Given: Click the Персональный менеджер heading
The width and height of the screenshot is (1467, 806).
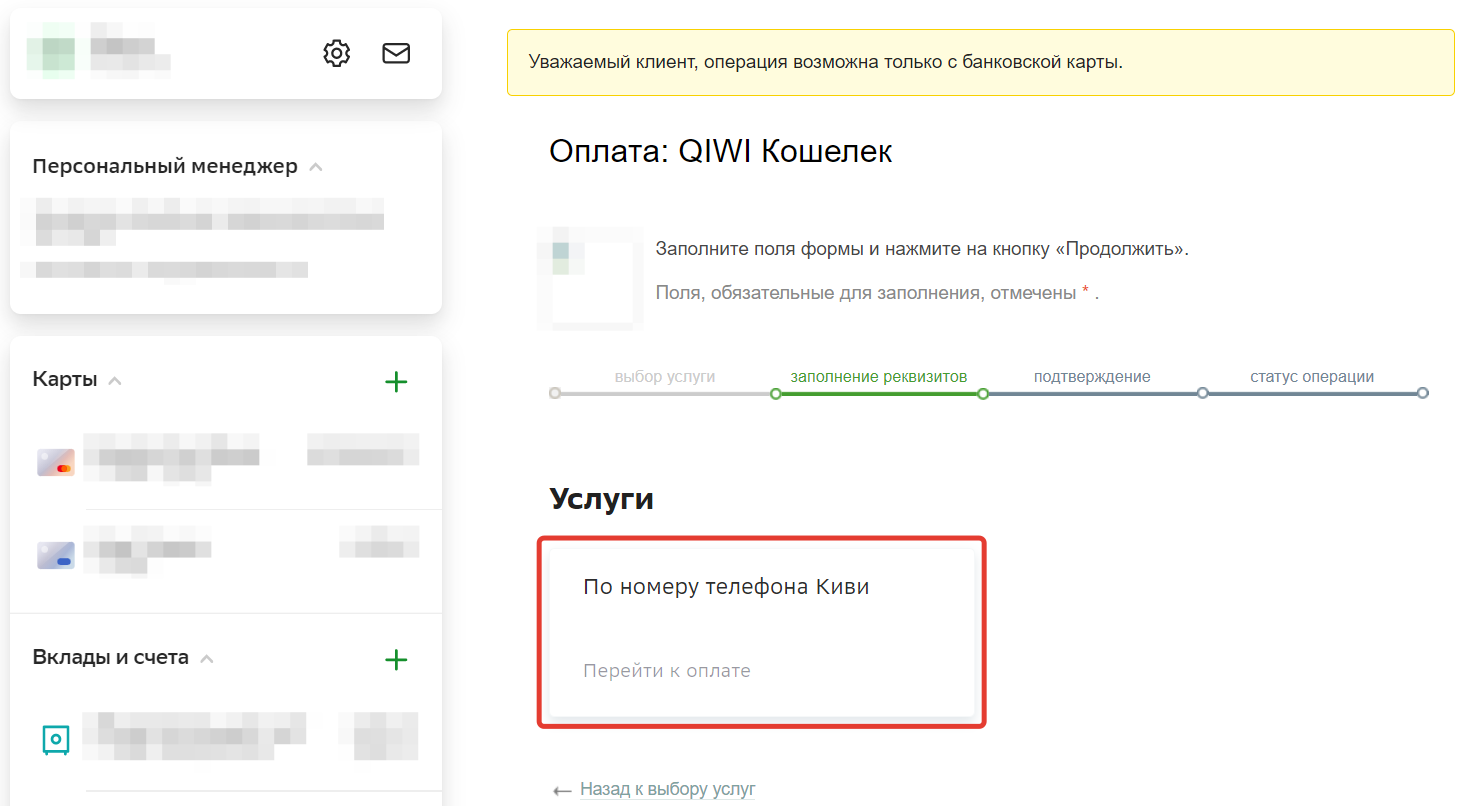Looking at the screenshot, I should [165, 166].
